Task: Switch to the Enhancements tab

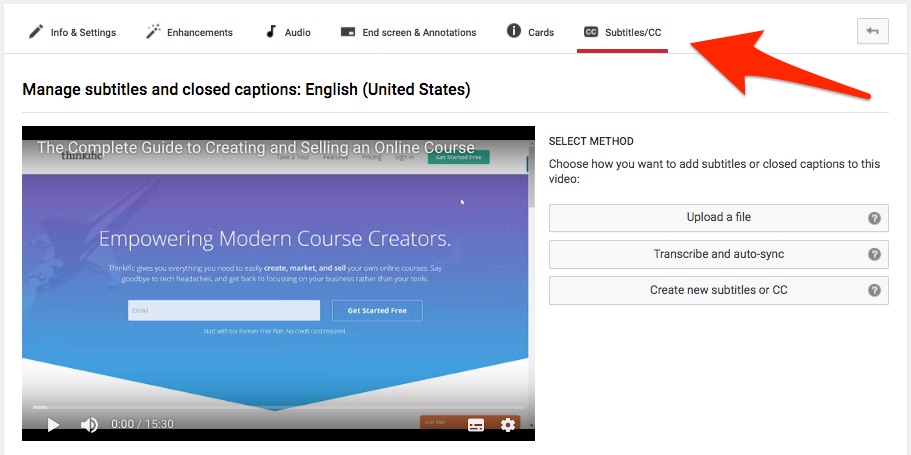Action: tap(189, 33)
